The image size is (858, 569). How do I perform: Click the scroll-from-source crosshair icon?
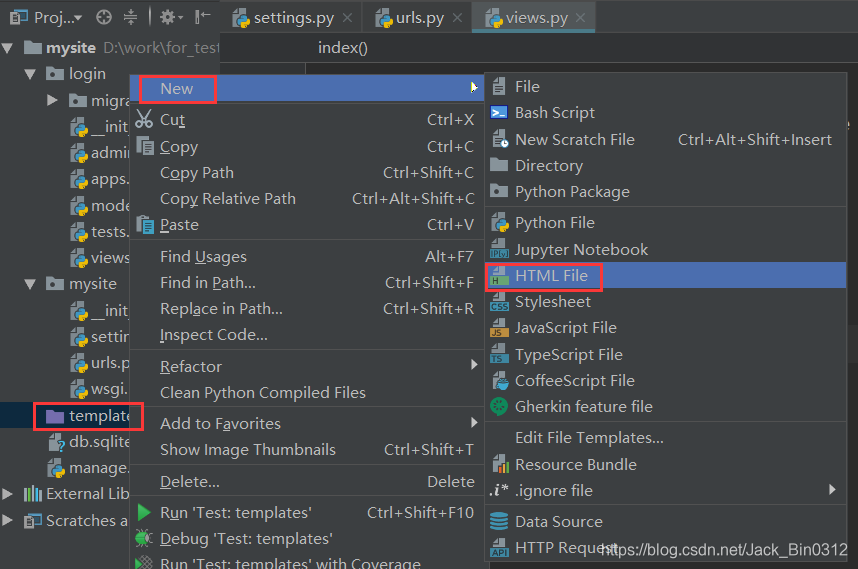pos(104,18)
